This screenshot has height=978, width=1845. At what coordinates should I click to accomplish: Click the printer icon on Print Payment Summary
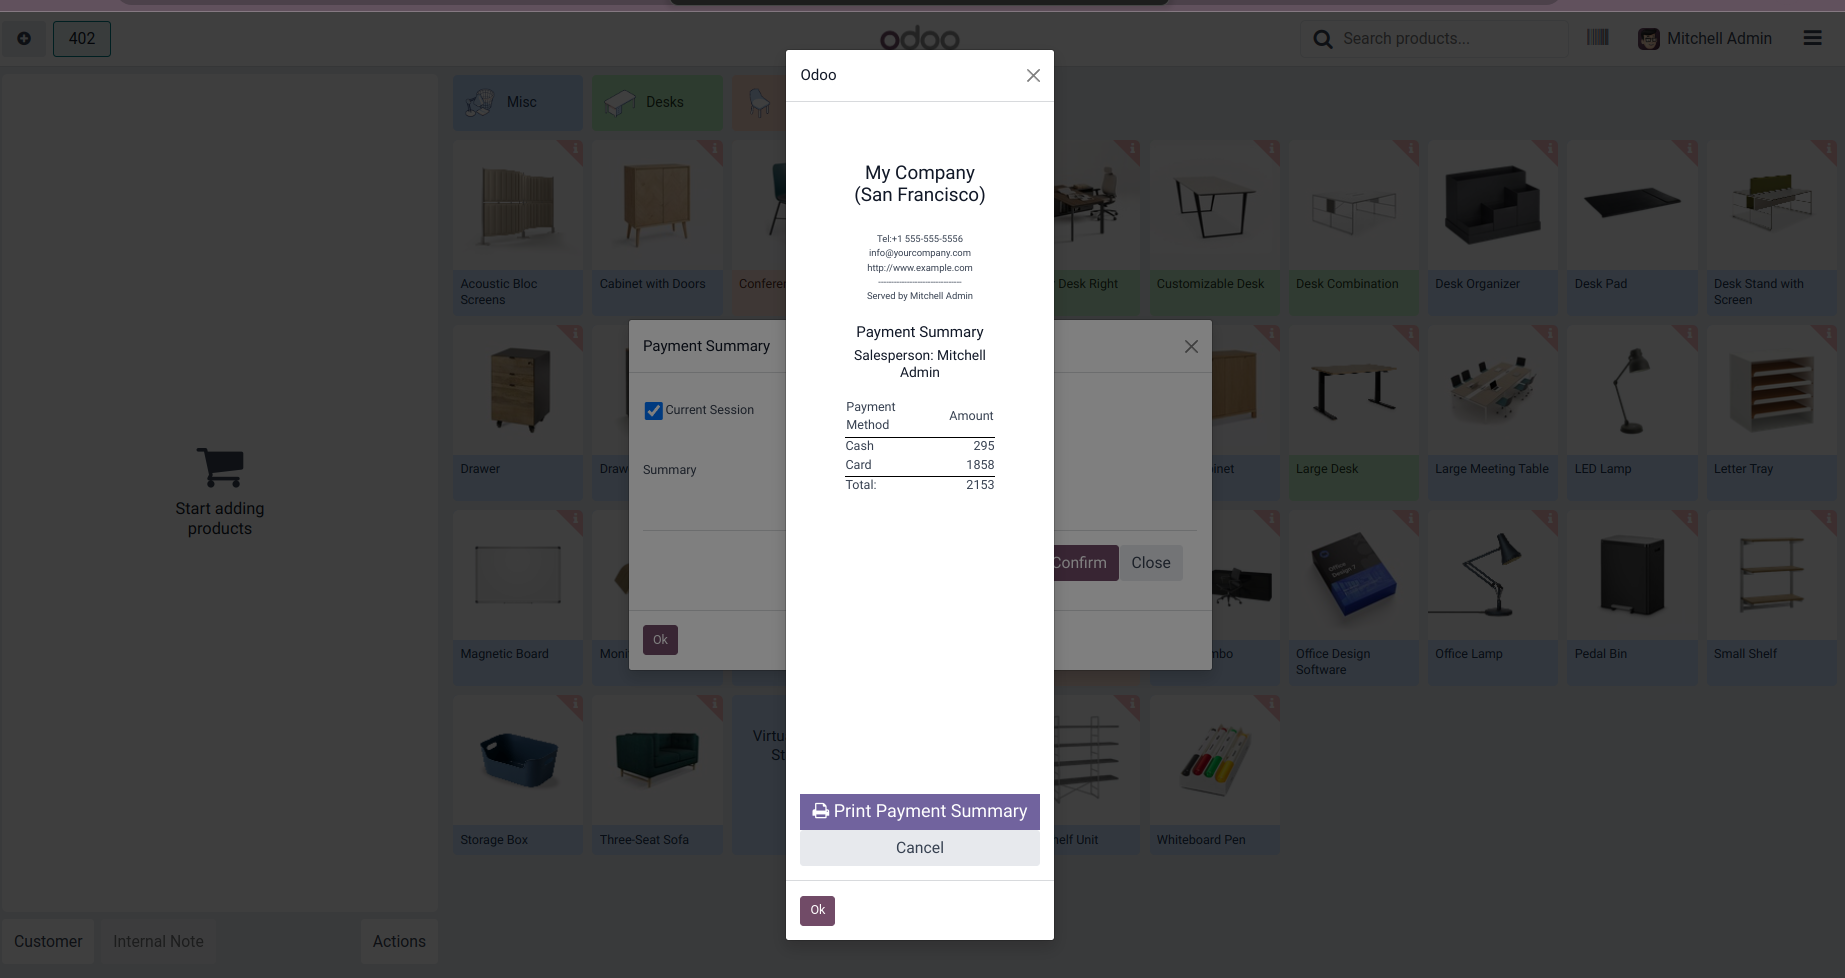coord(820,811)
